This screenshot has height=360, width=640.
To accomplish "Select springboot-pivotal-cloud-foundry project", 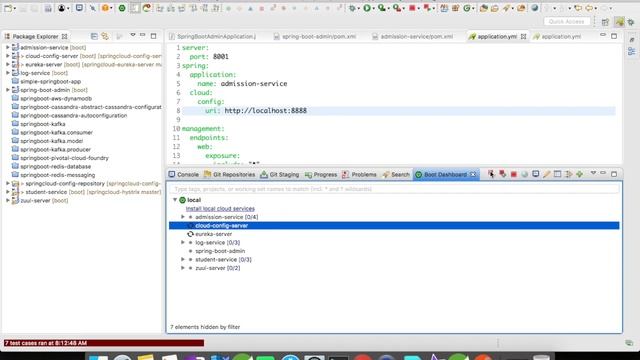I will 64,158.
